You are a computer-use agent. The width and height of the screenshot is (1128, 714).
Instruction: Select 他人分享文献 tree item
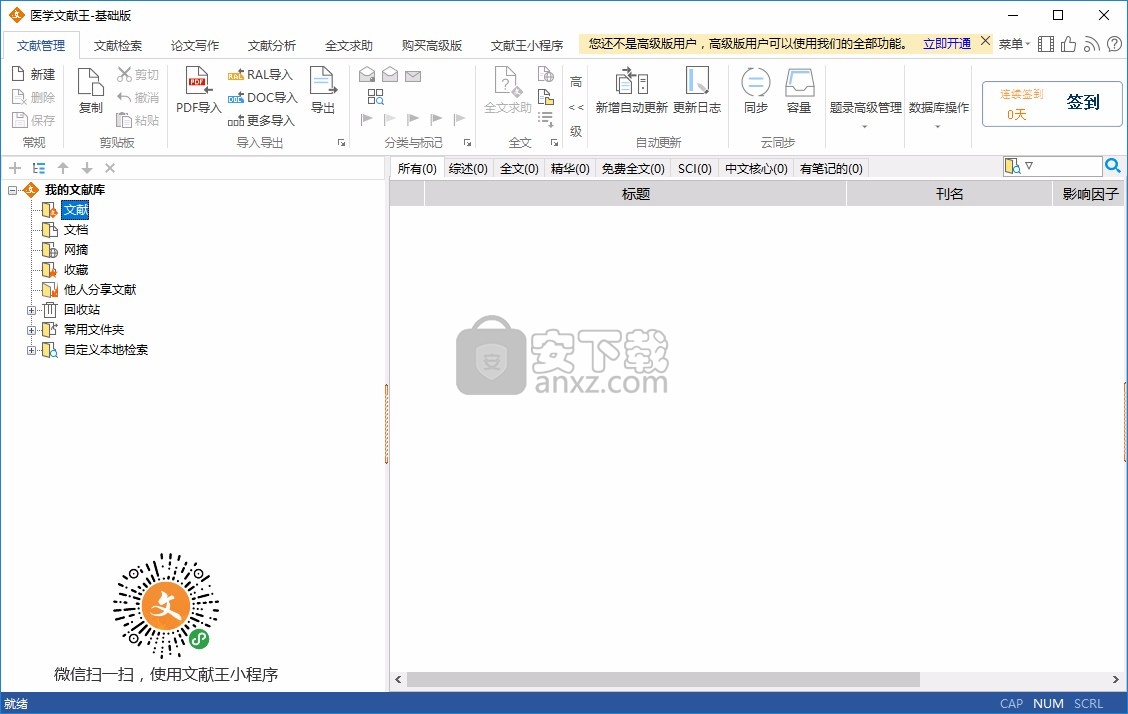[x=100, y=290]
